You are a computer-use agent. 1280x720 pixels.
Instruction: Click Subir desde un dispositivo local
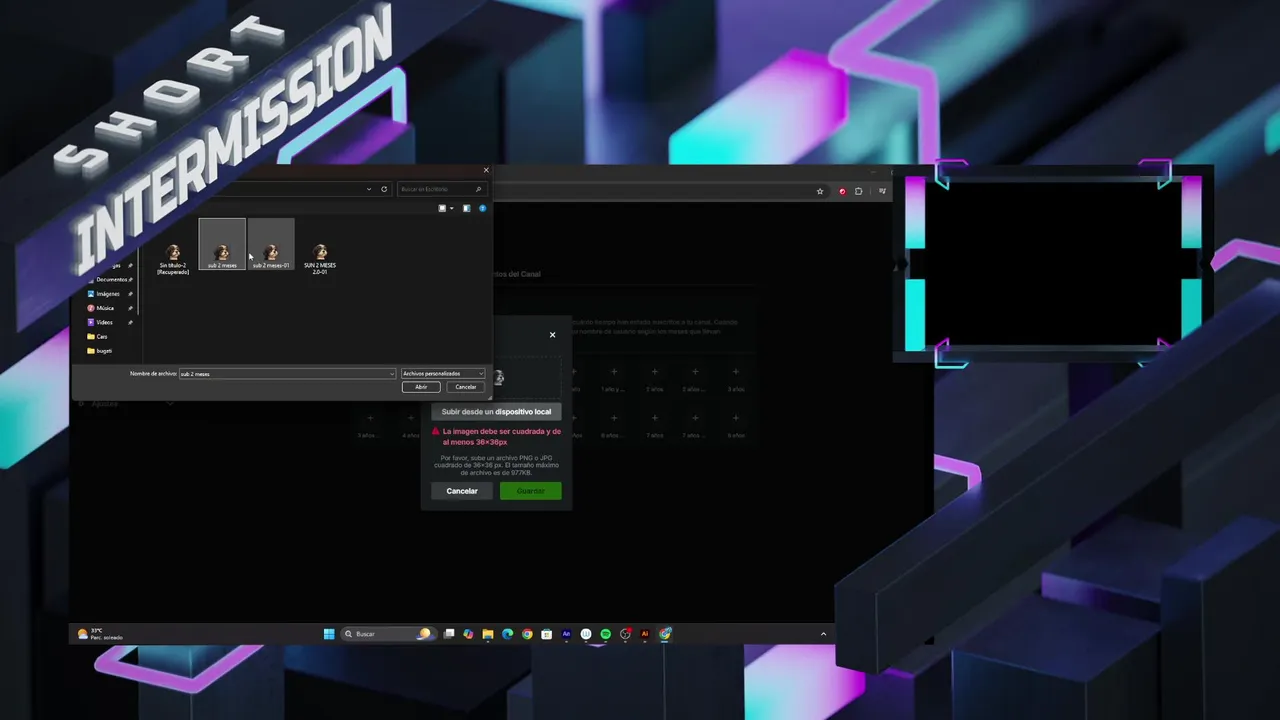coord(496,412)
